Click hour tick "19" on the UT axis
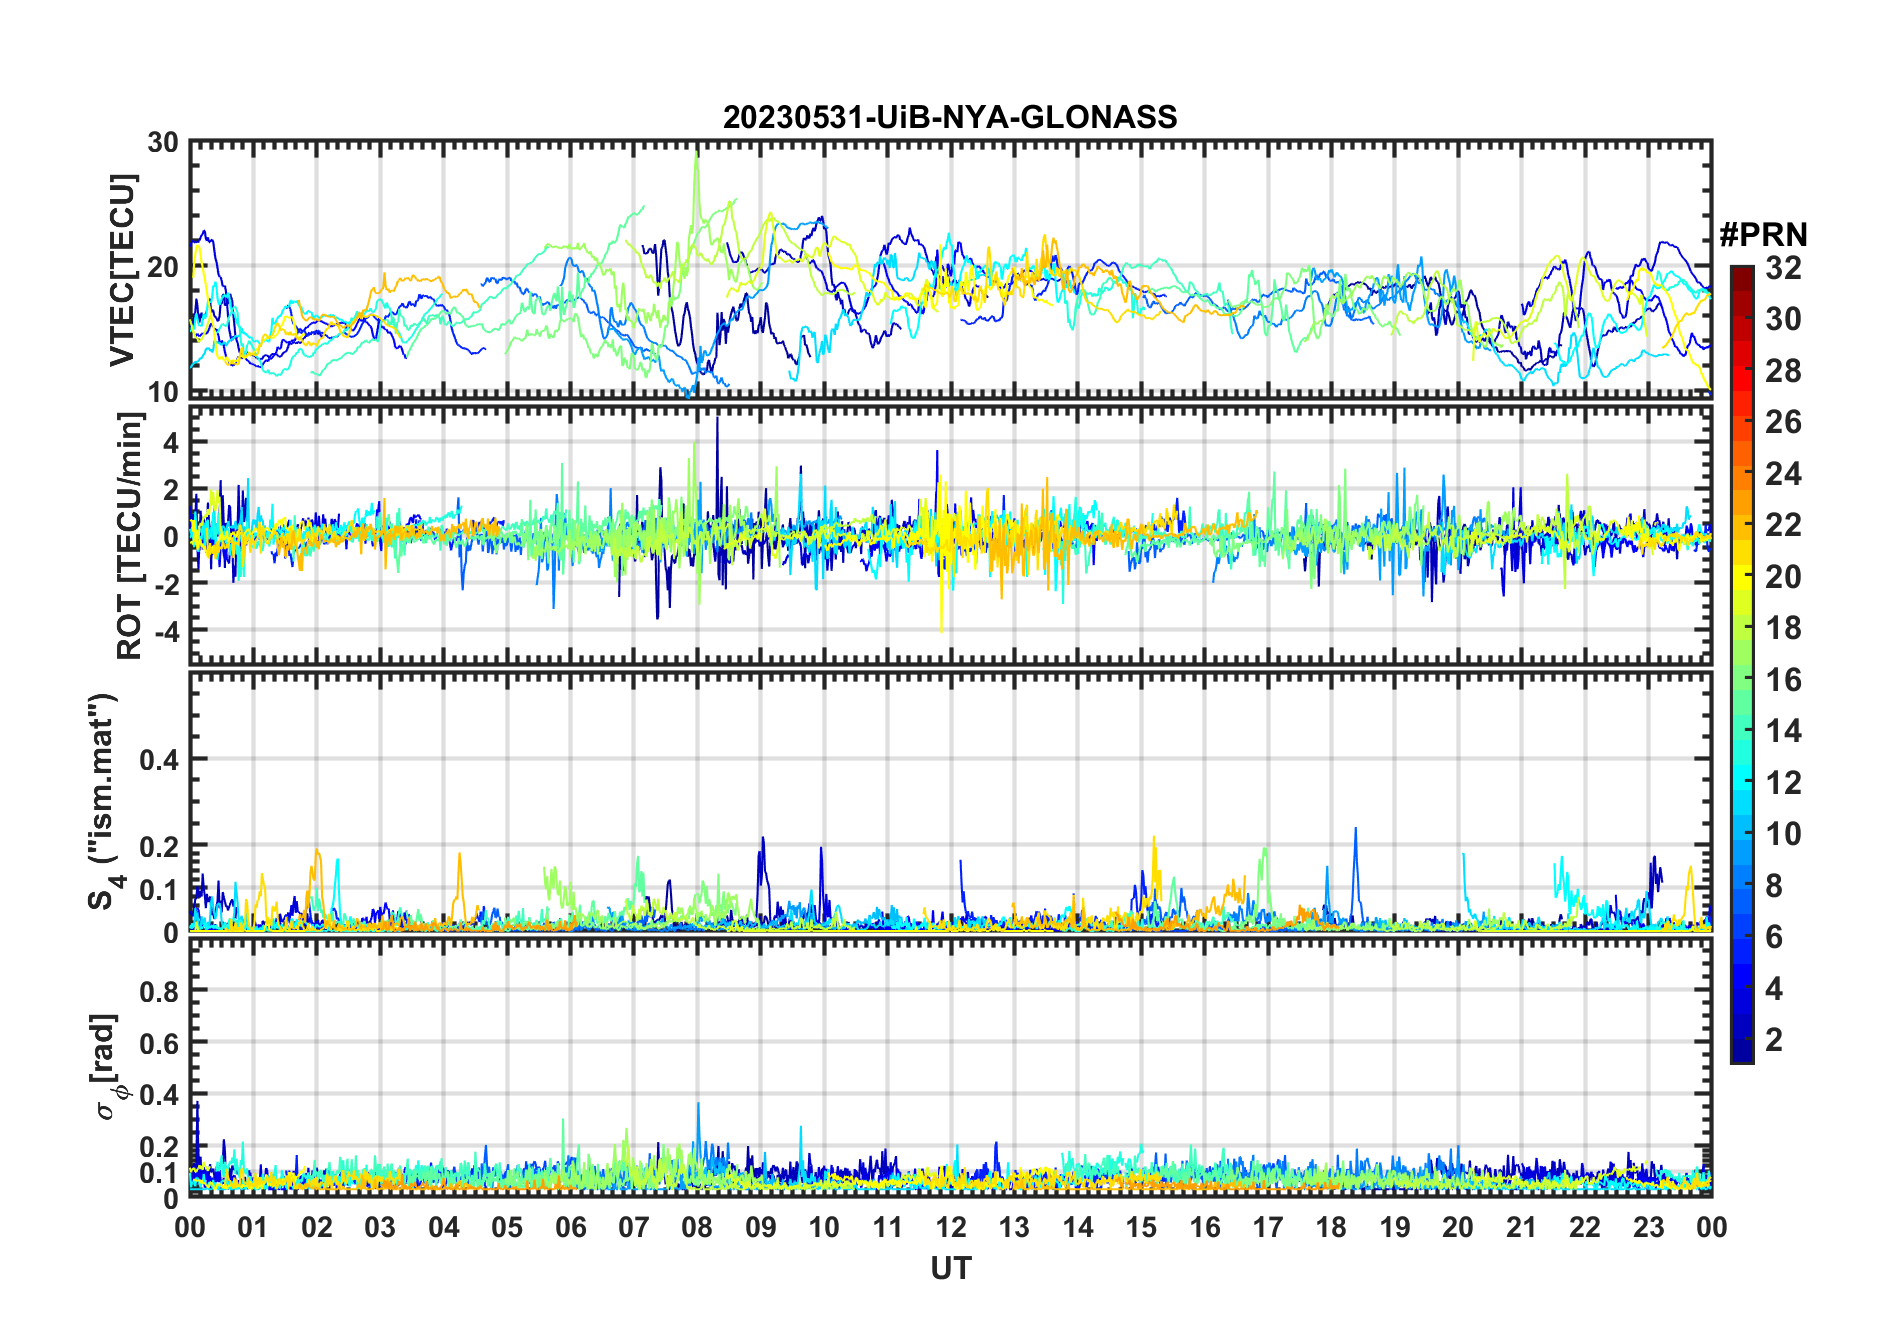The height and width of the screenshot is (1330, 1902). 1395,1227
